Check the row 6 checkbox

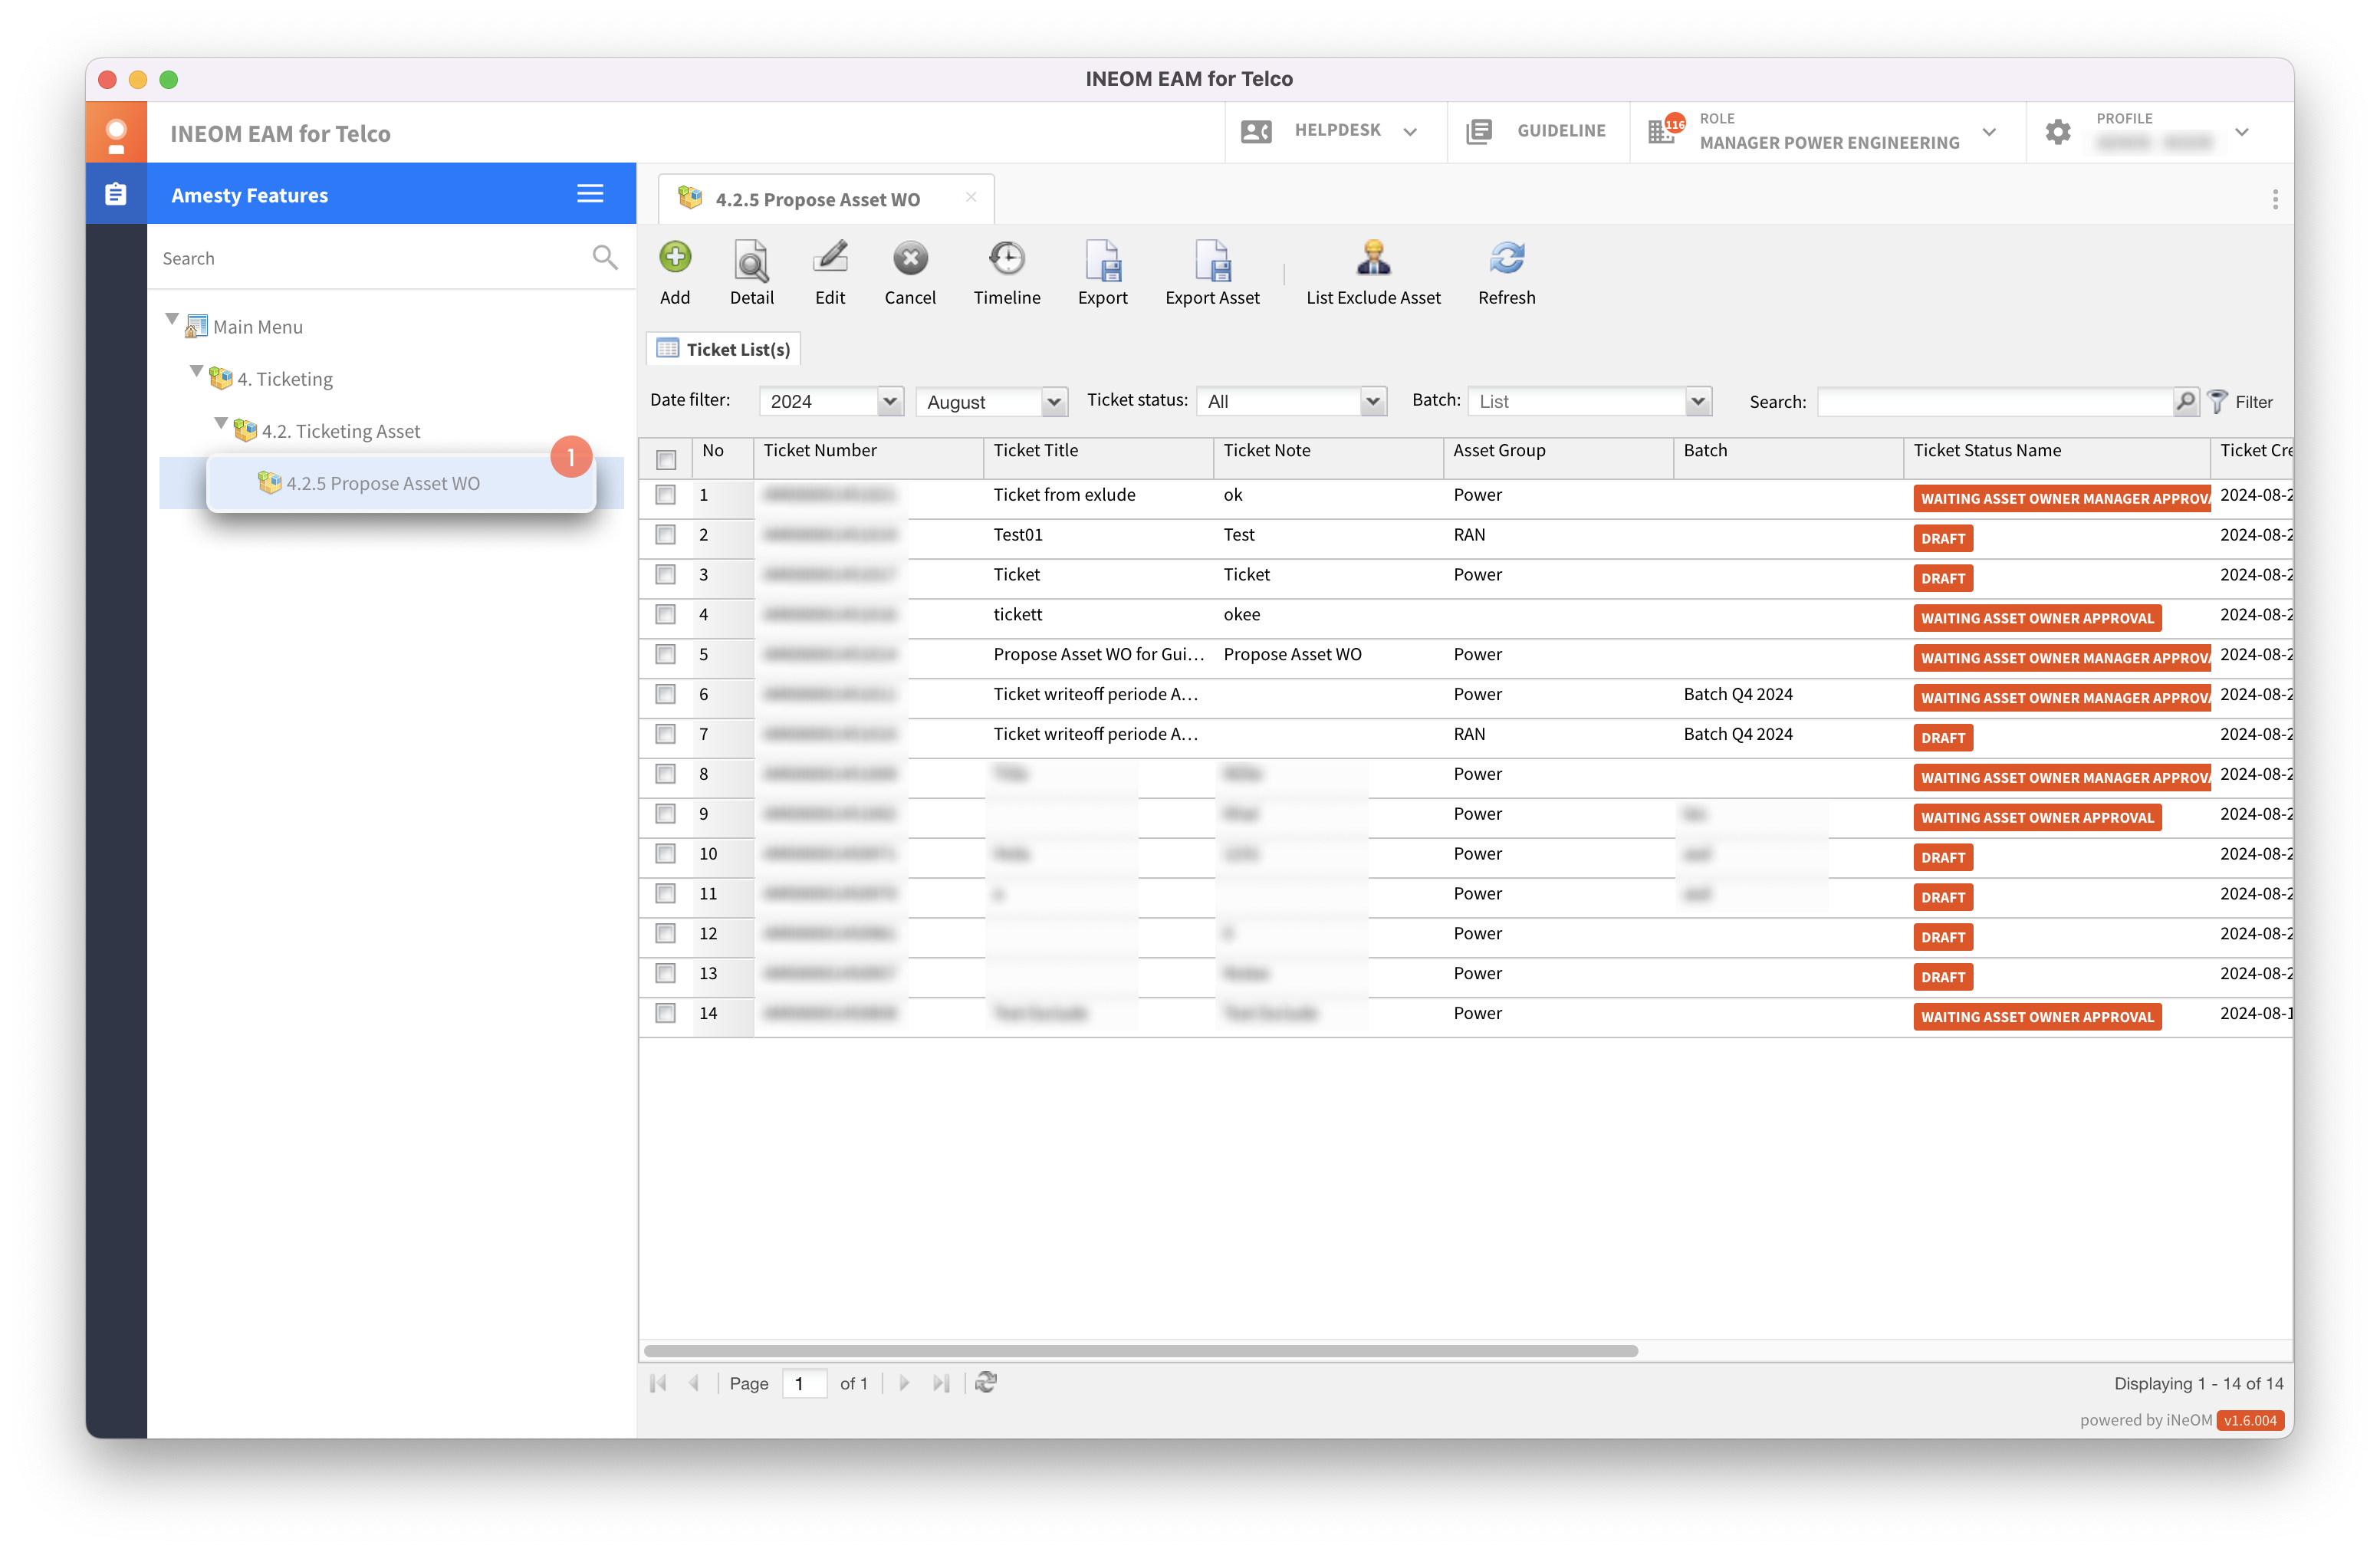point(666,694)
